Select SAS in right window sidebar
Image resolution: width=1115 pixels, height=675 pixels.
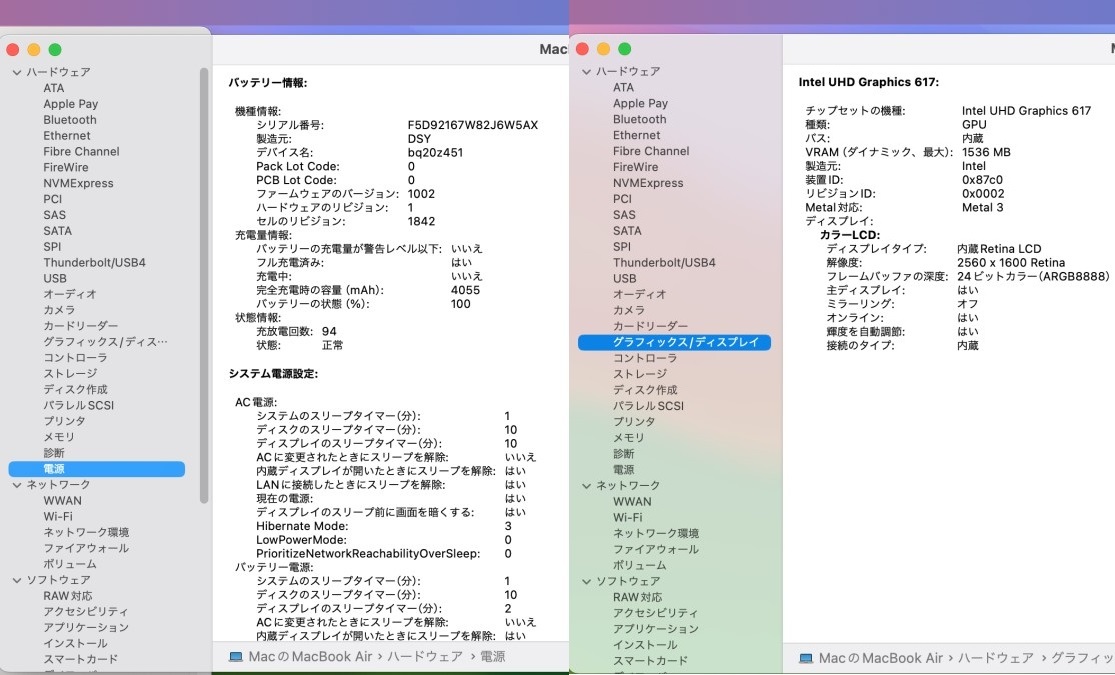click(624, 215)
